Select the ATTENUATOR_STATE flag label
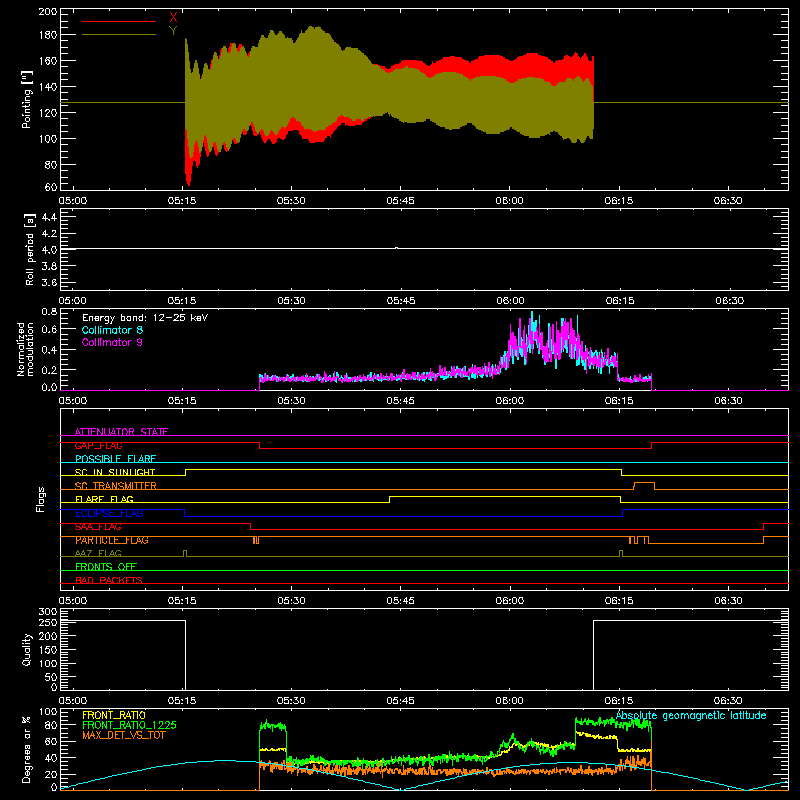 121,432
